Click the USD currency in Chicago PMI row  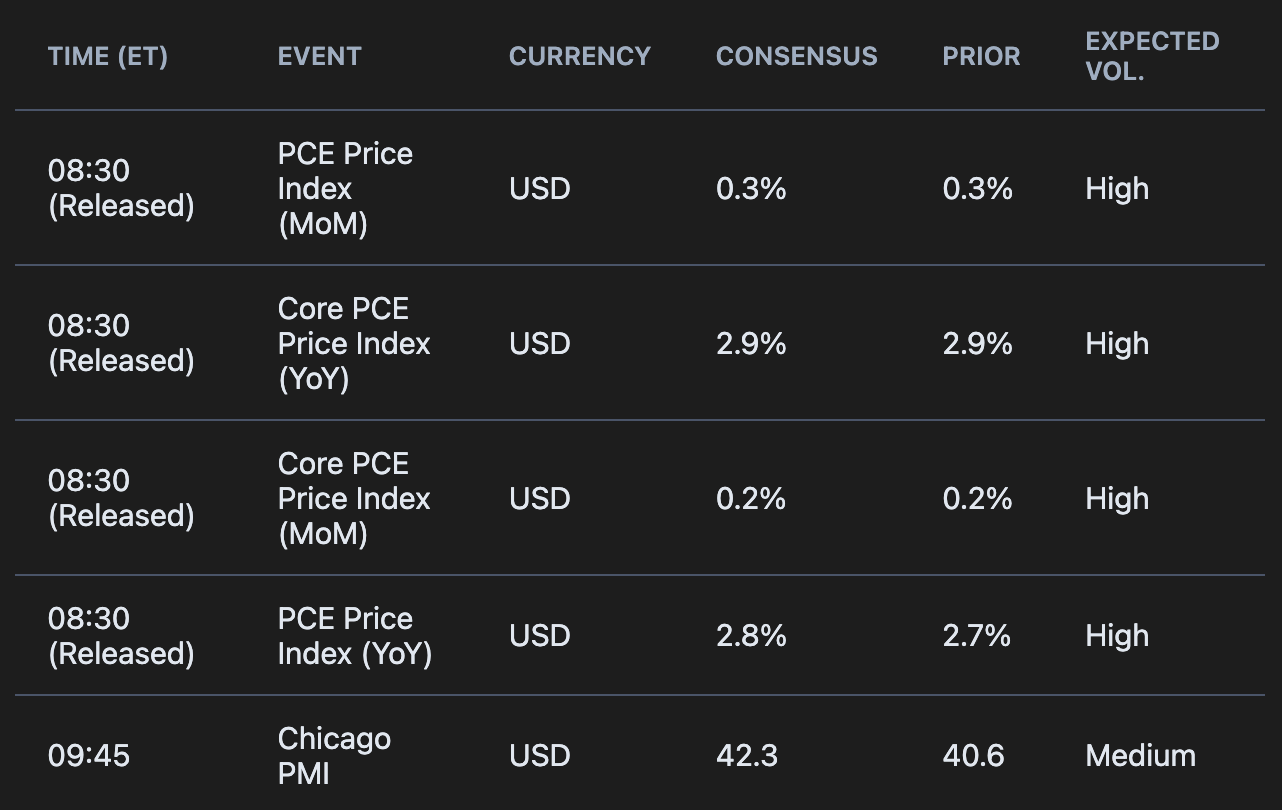(x=540, y=755)
